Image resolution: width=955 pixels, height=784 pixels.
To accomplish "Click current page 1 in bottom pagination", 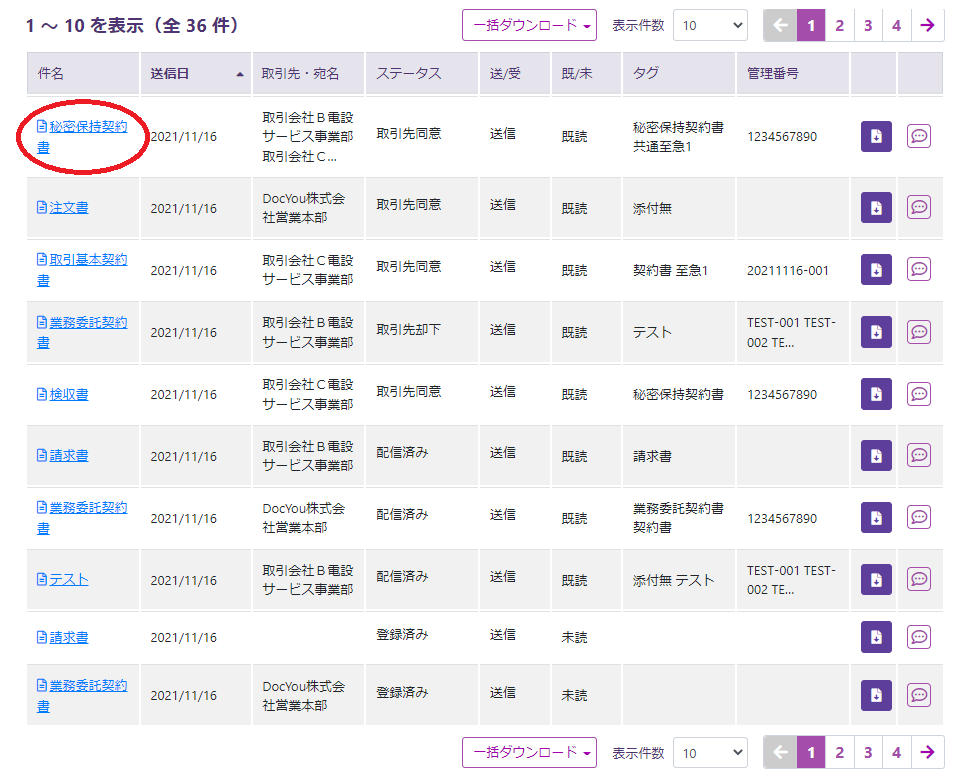I will pyautogui.click(x=811, y=752).
